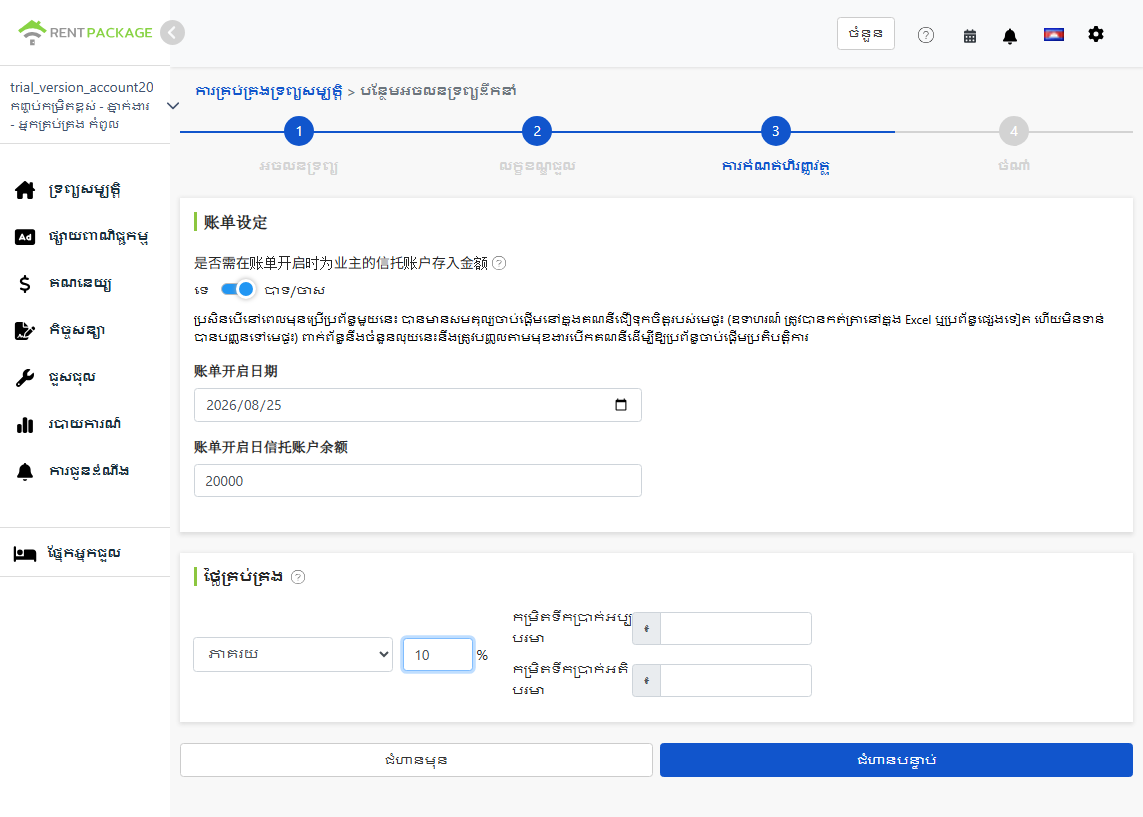The image size is (1143, 817).
Task: Click the bed icon tenant section
Action: pyautogui.click(x=25, y=554)
